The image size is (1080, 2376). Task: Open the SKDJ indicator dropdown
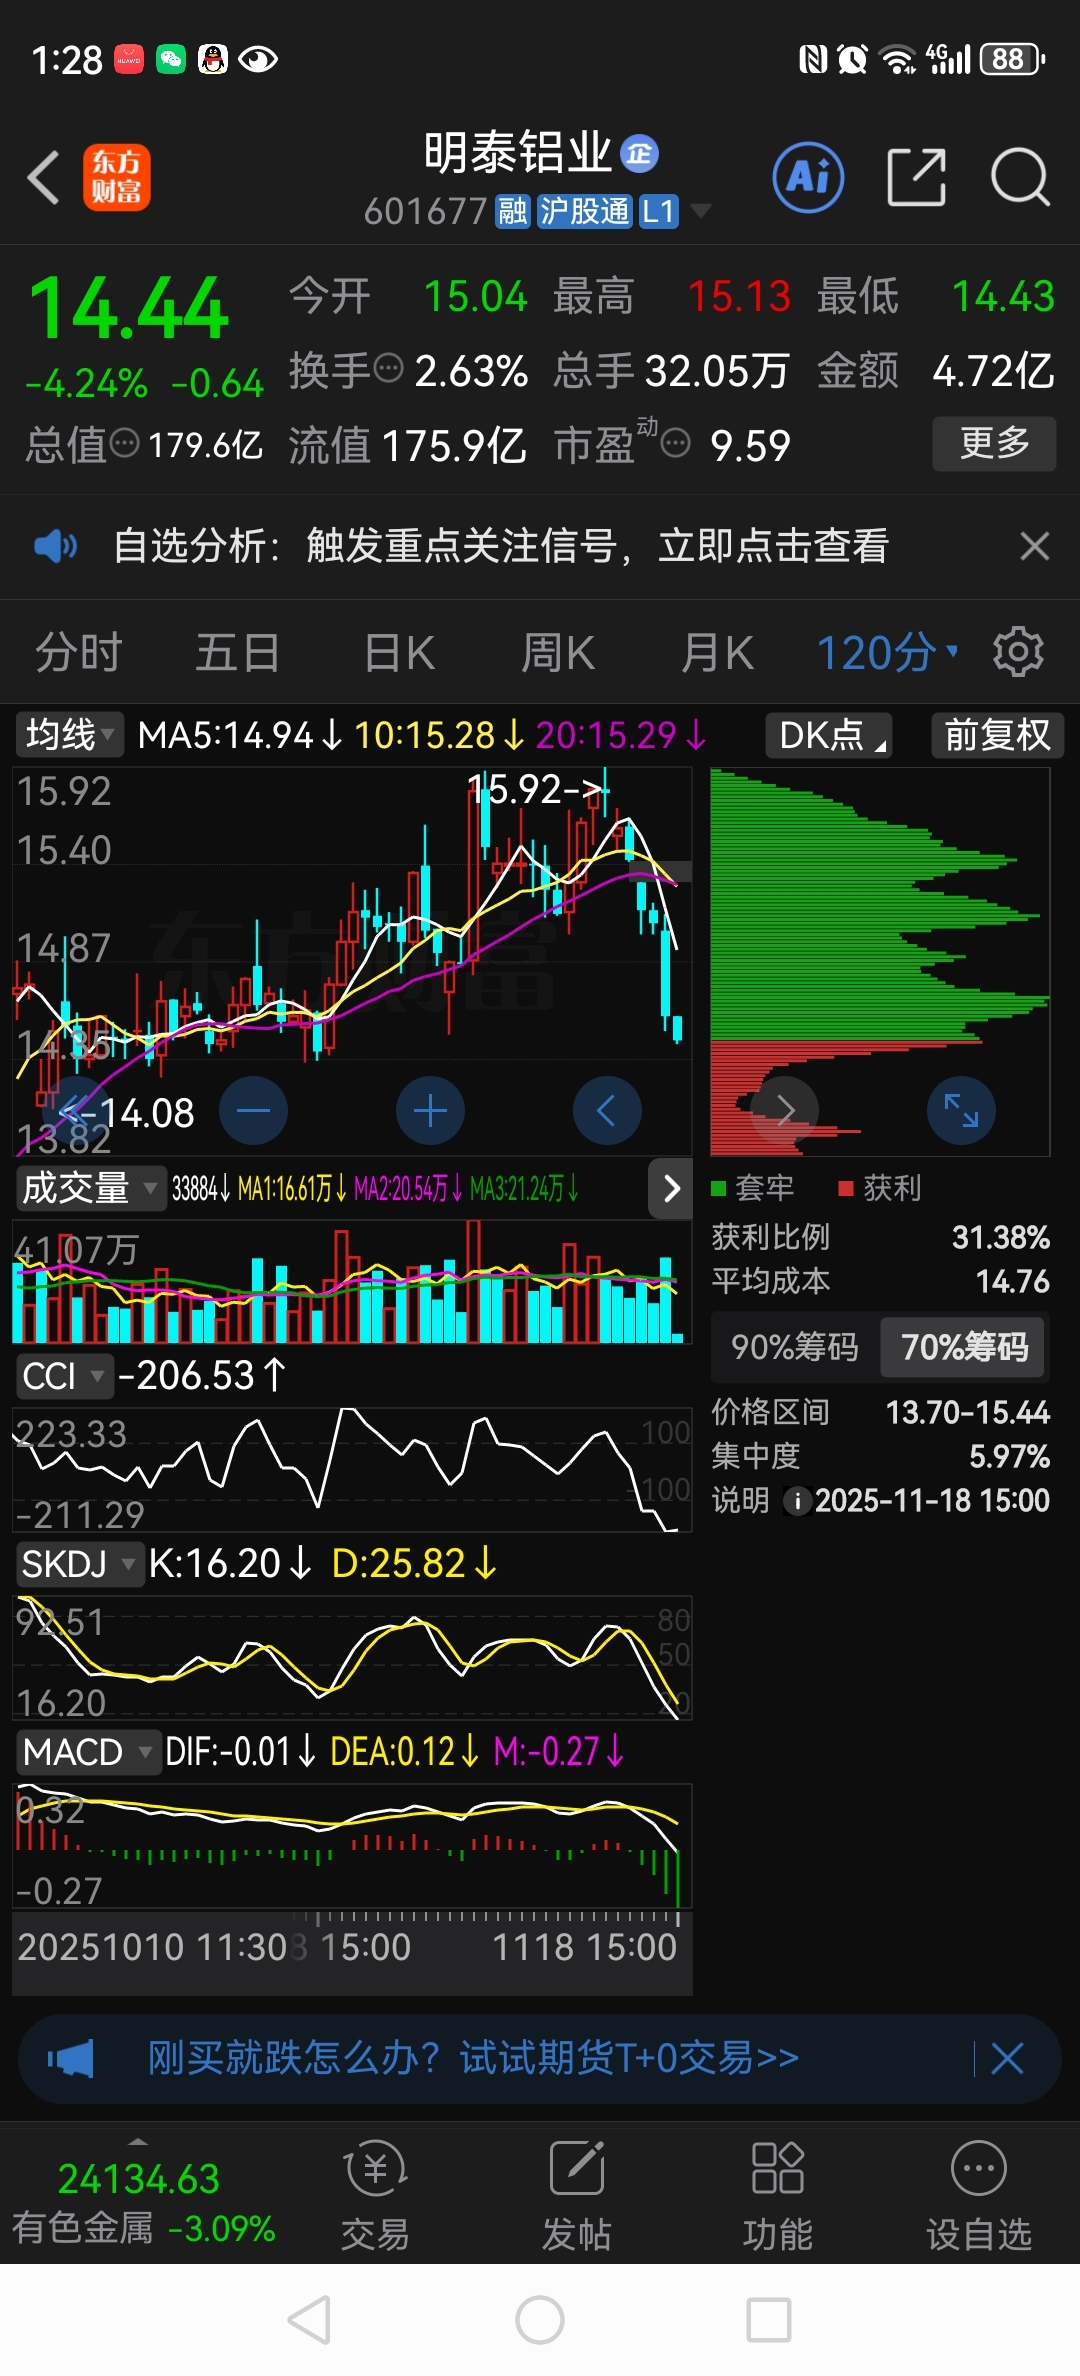[79, 1564]
